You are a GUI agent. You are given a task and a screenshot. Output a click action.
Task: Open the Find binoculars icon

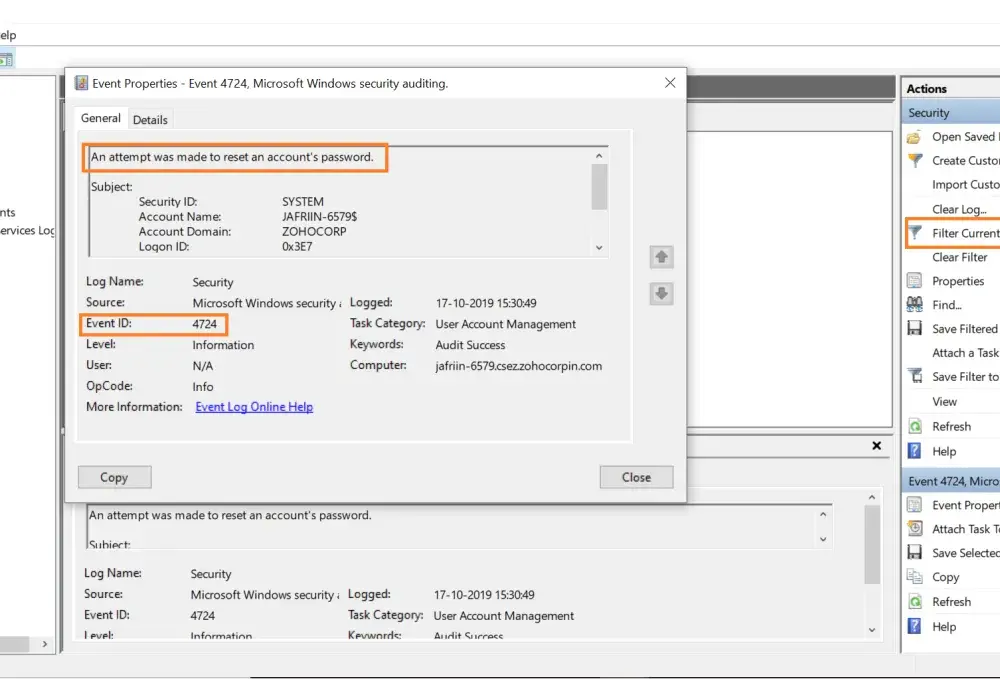[915, 304]
